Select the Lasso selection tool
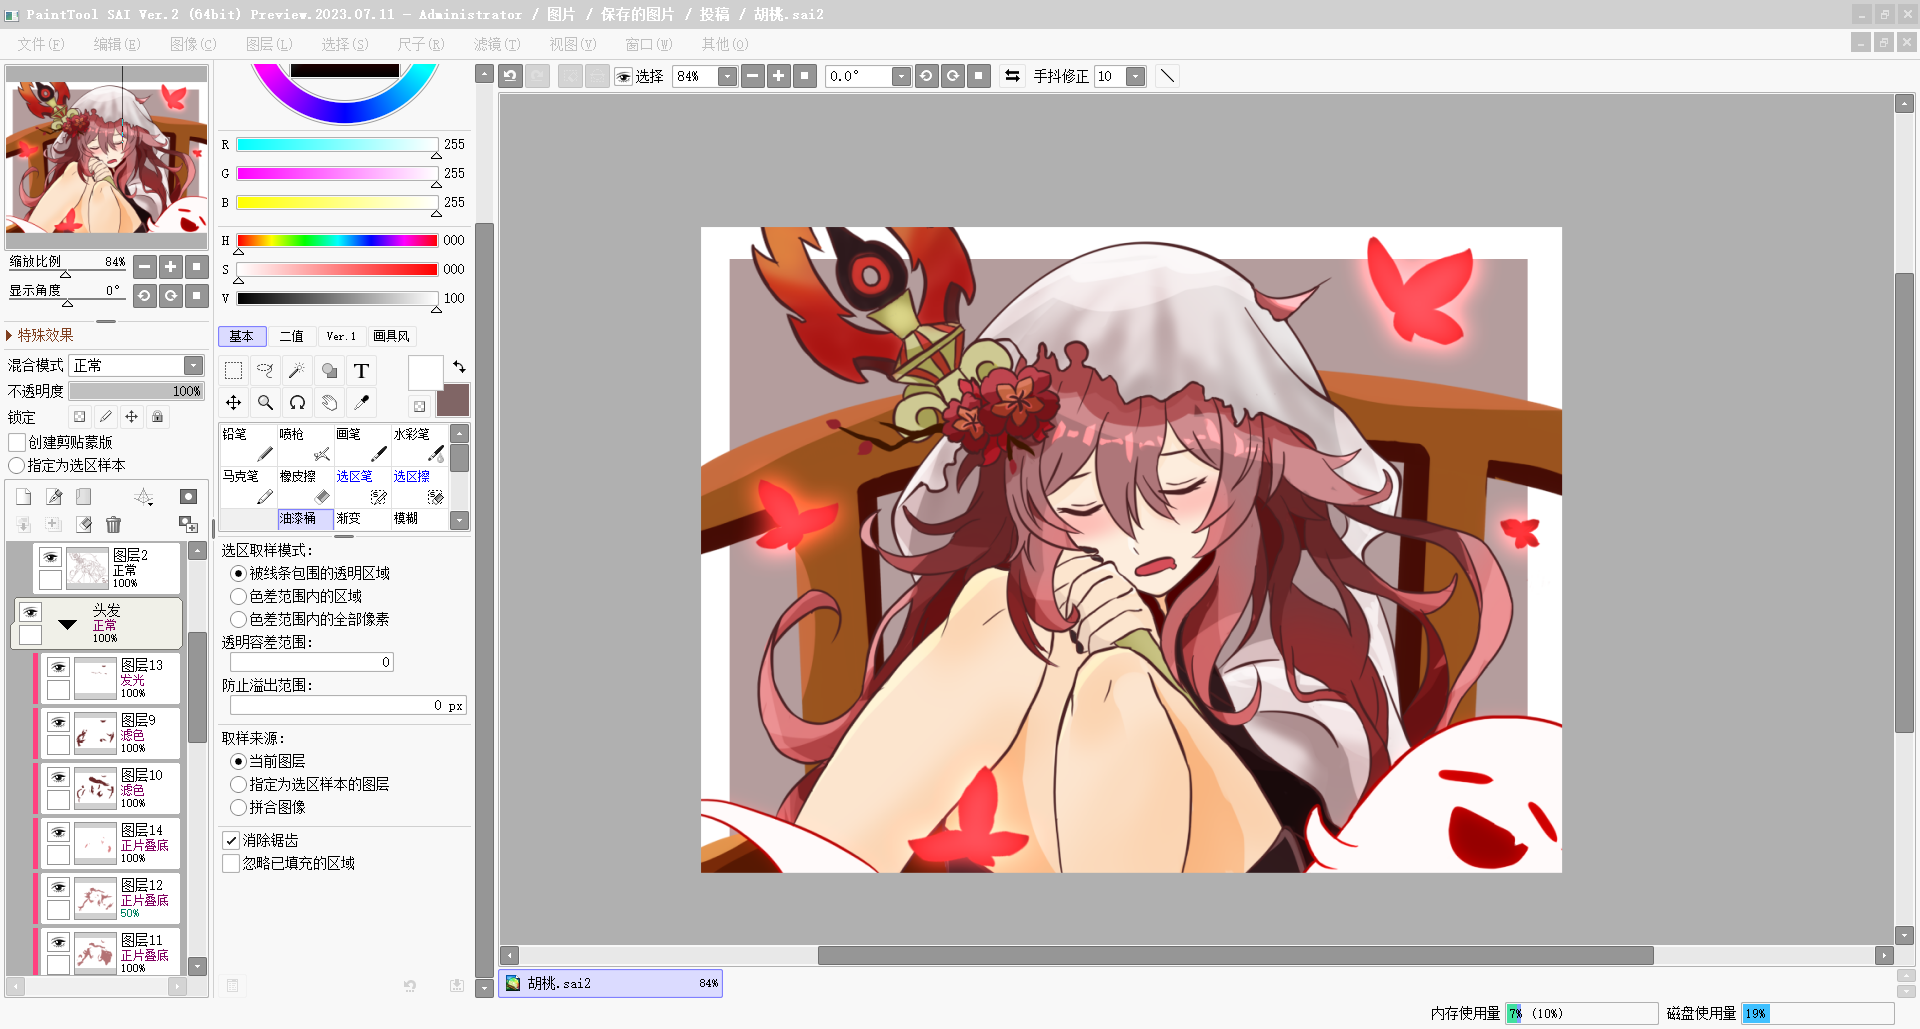Viewport: 1920px width, 1029px height. click(x=265, y=371)
